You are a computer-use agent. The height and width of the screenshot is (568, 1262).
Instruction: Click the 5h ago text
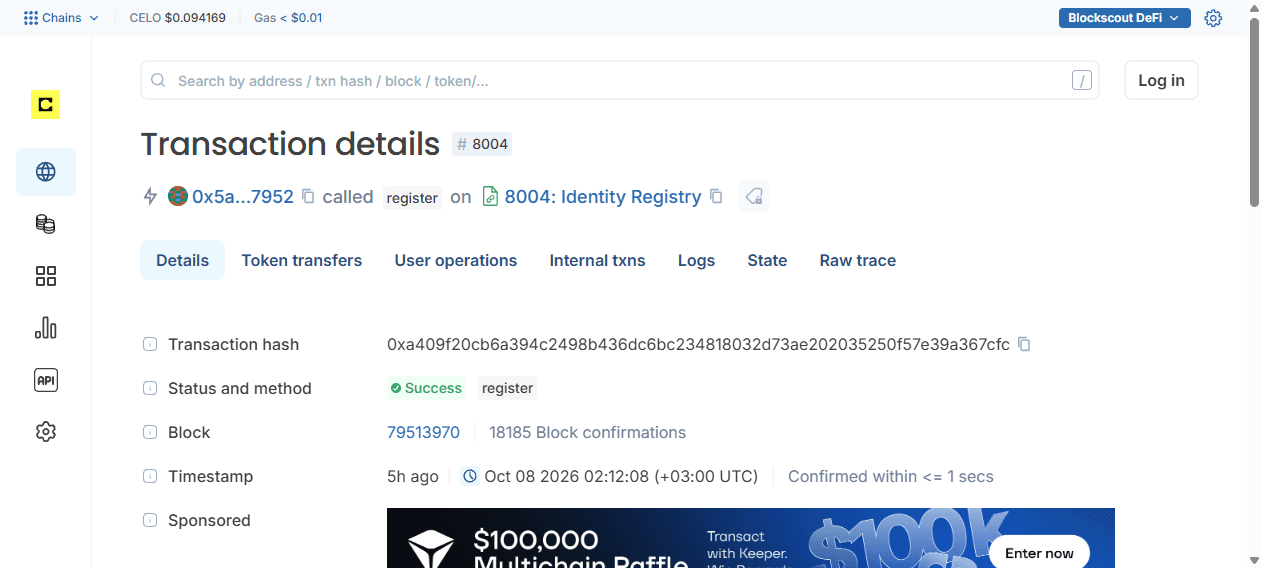pyautogui.click(x=413, y=476)
